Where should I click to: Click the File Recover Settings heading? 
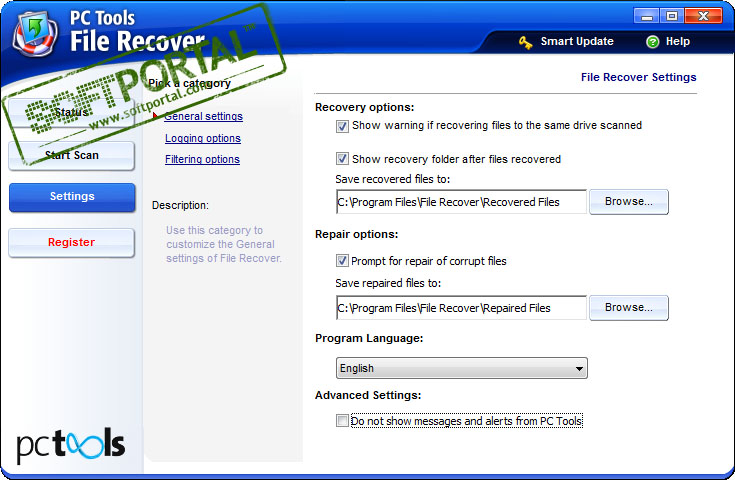[x=638, y=77]
